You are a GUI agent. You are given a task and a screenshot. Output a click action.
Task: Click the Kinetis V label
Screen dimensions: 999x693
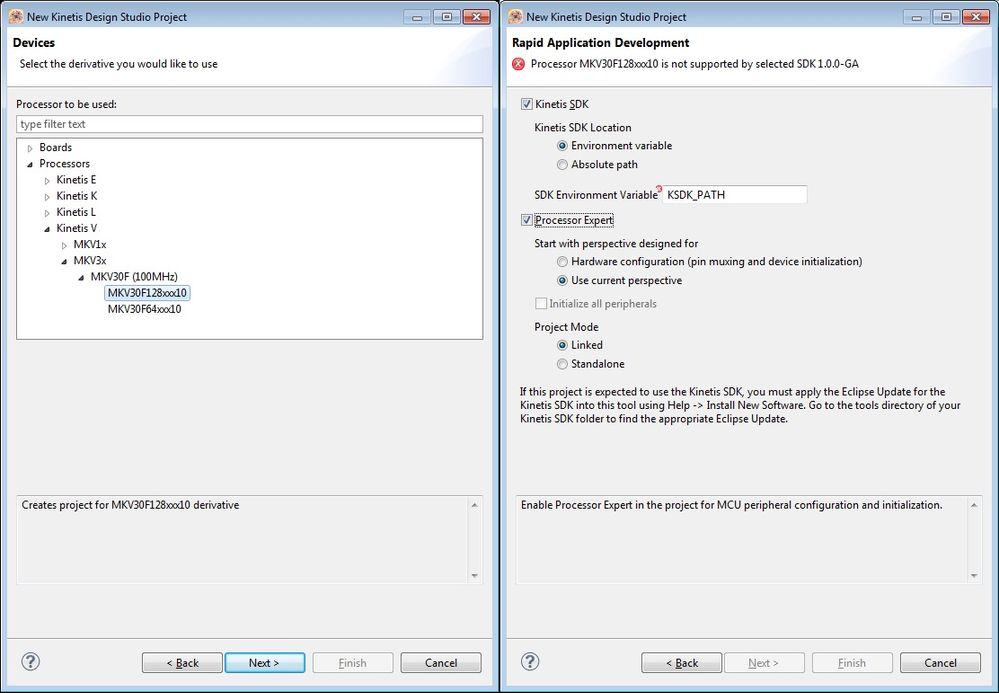point(76,228)
